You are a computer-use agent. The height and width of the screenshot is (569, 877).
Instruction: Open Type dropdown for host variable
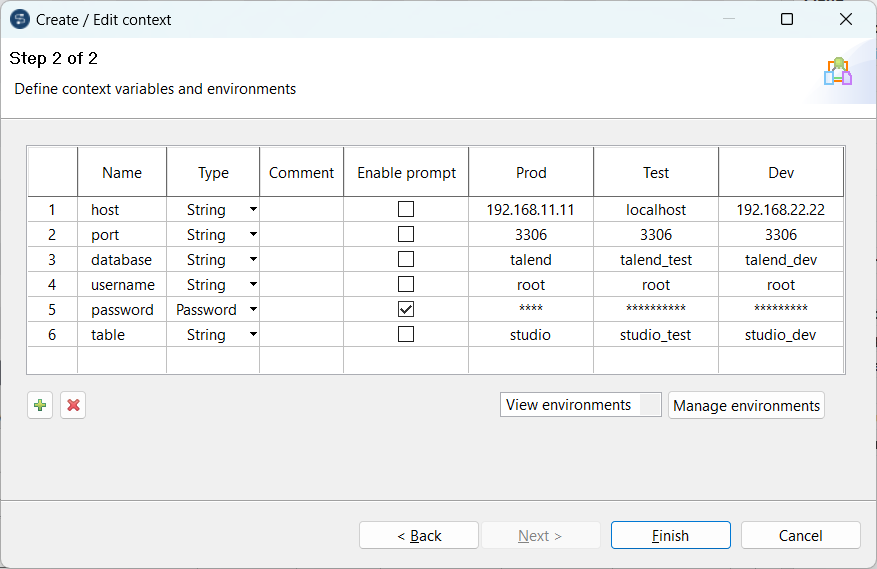click(x=253, y=210)
